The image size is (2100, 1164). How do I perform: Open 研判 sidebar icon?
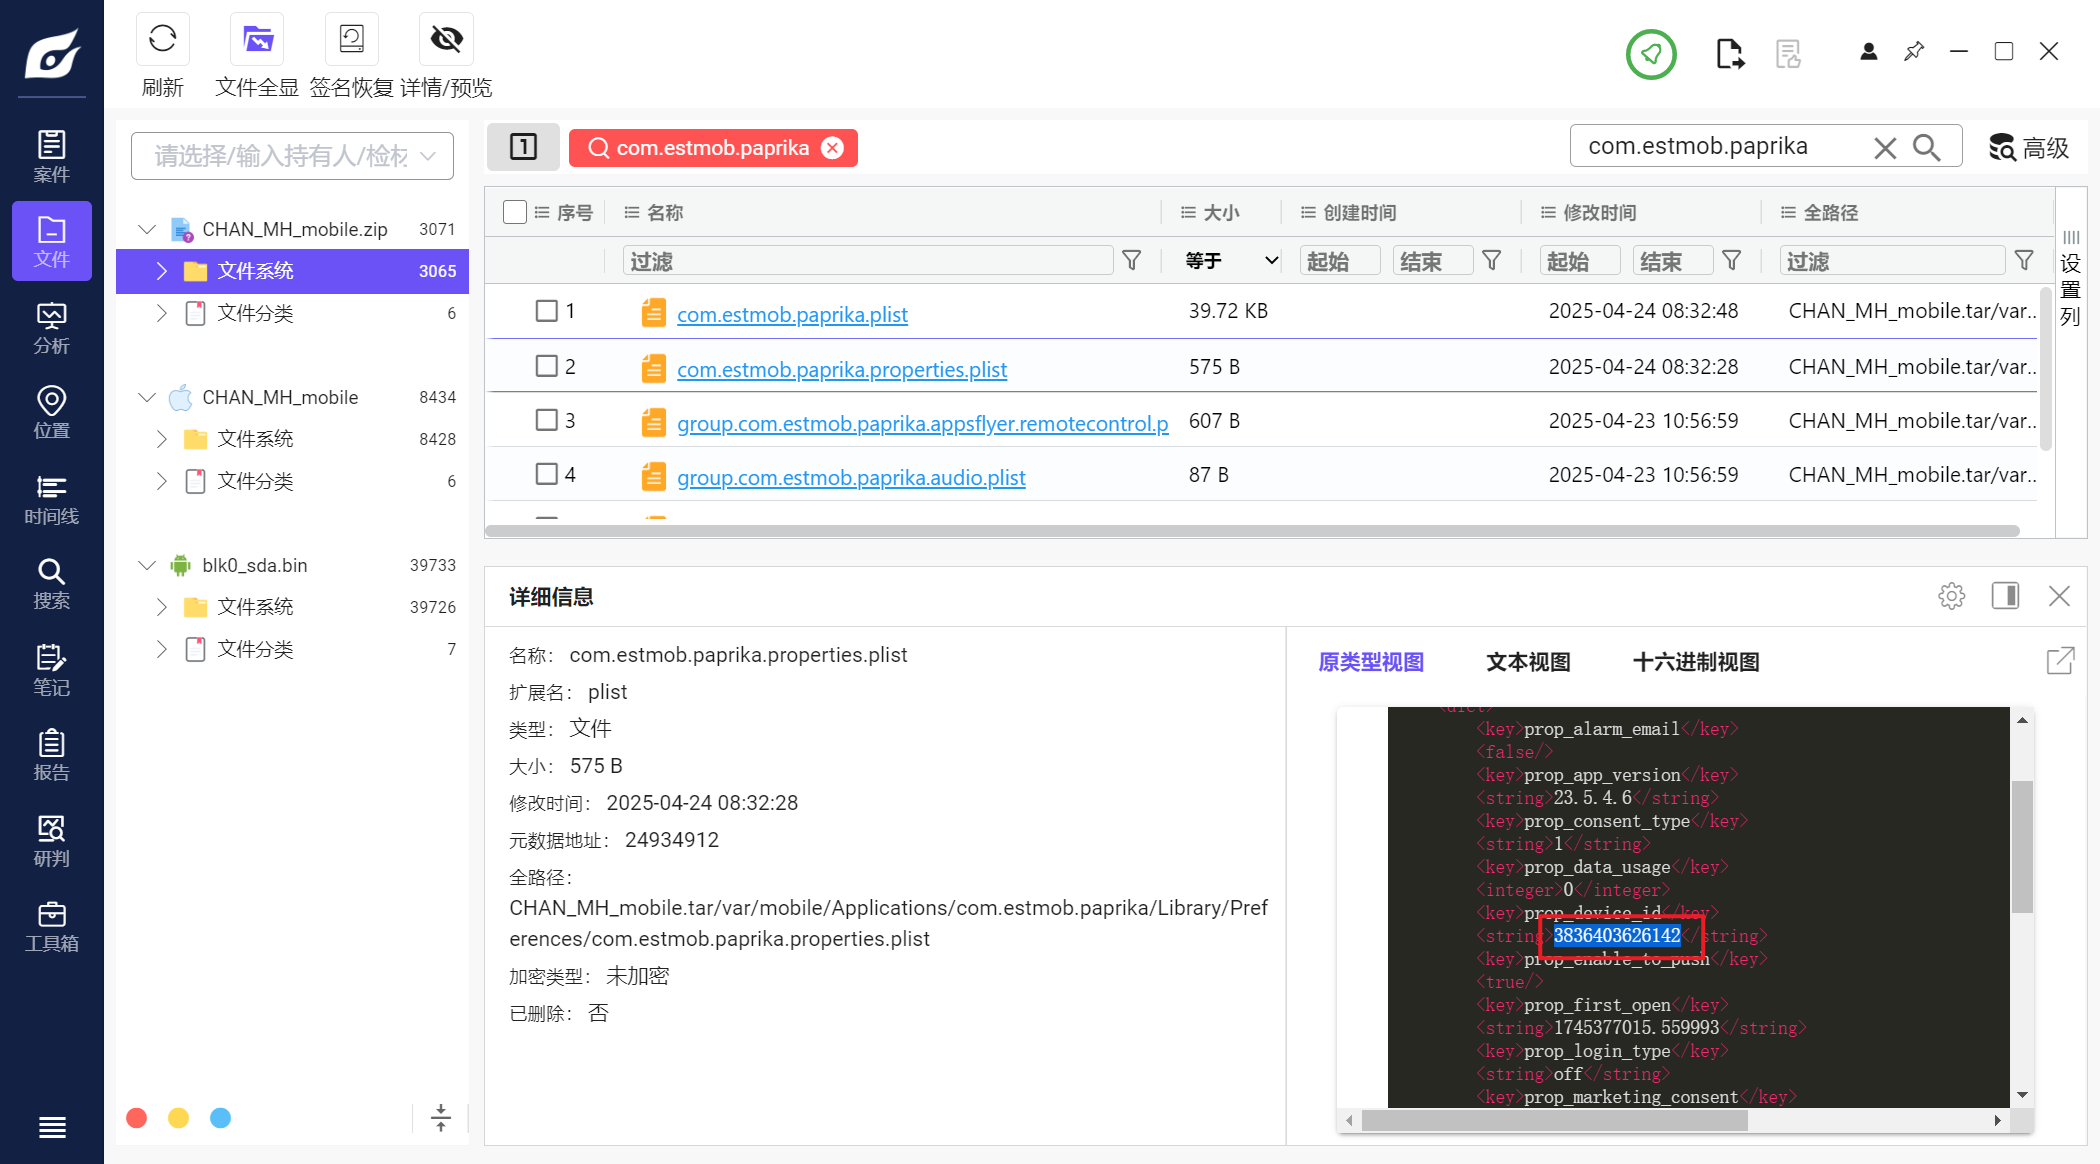point(51,841)
